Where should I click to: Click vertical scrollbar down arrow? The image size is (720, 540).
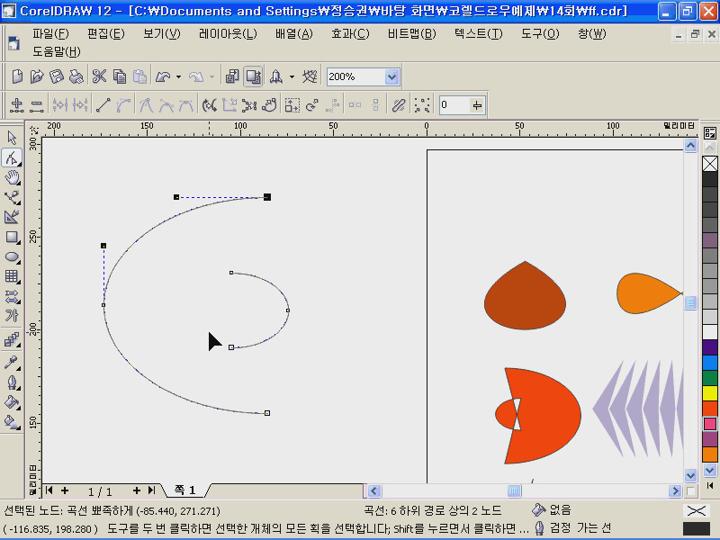coord(690,474)
